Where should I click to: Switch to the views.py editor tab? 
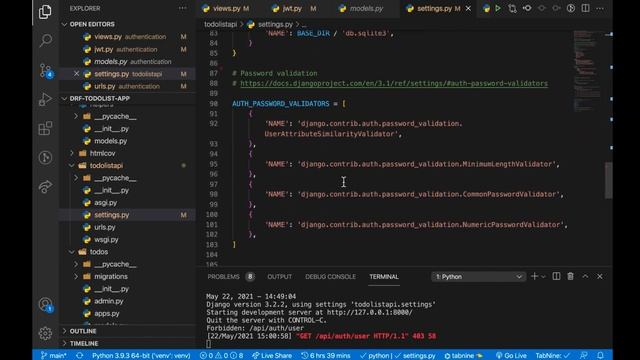pyautogui.click(x=227, y=8)
